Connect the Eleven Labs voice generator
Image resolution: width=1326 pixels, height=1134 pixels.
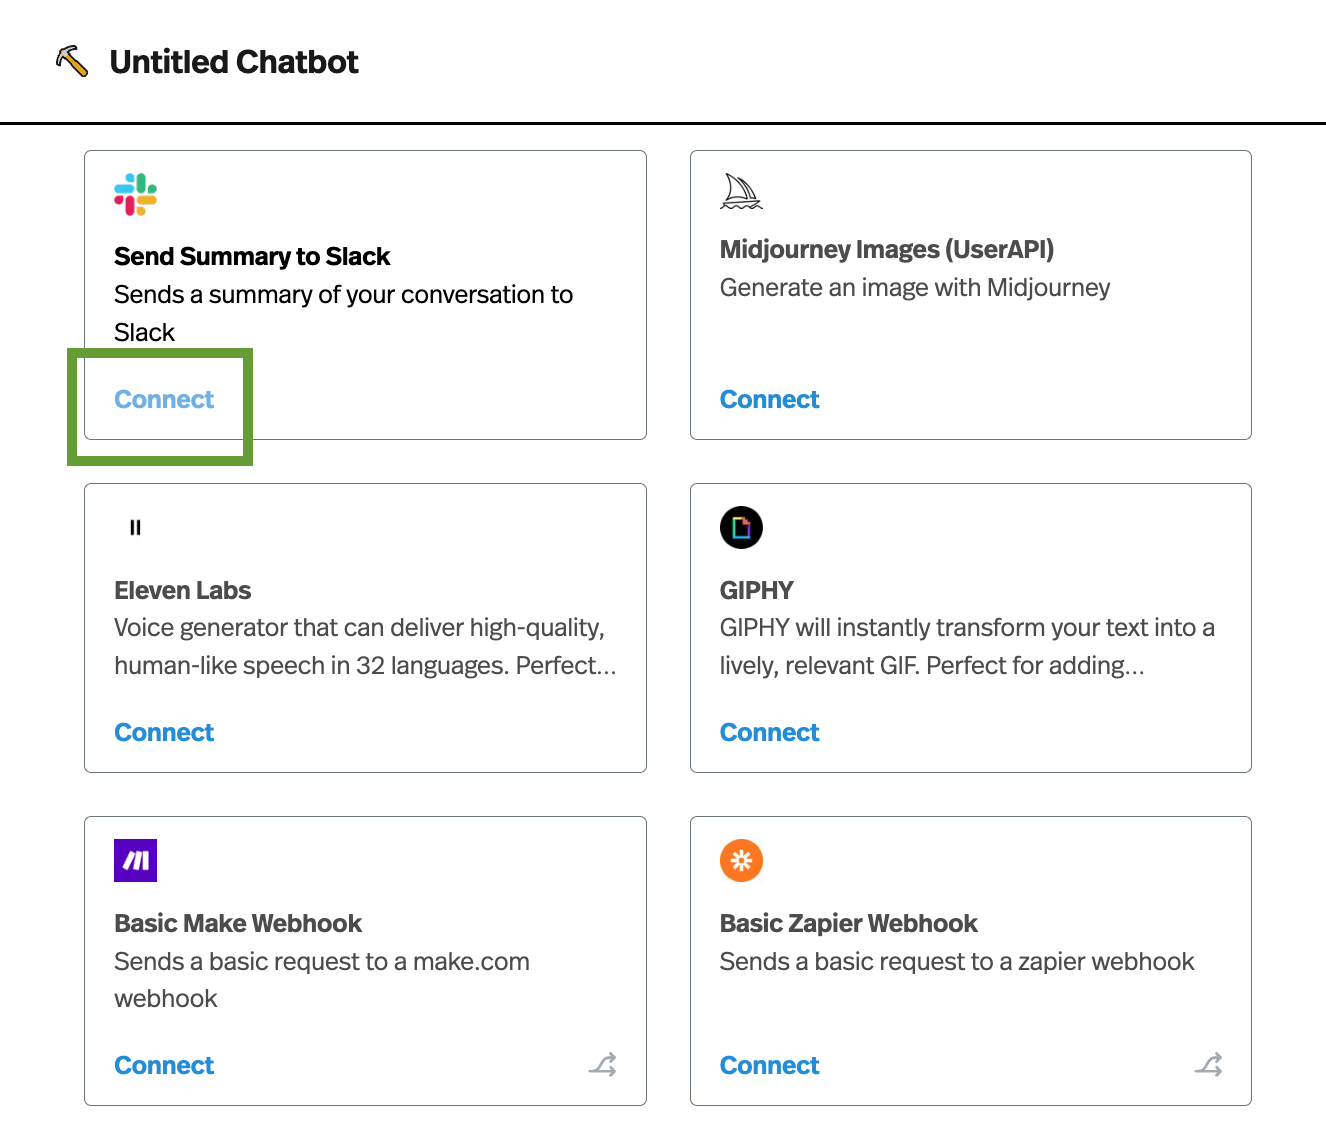tap(164, 732)
